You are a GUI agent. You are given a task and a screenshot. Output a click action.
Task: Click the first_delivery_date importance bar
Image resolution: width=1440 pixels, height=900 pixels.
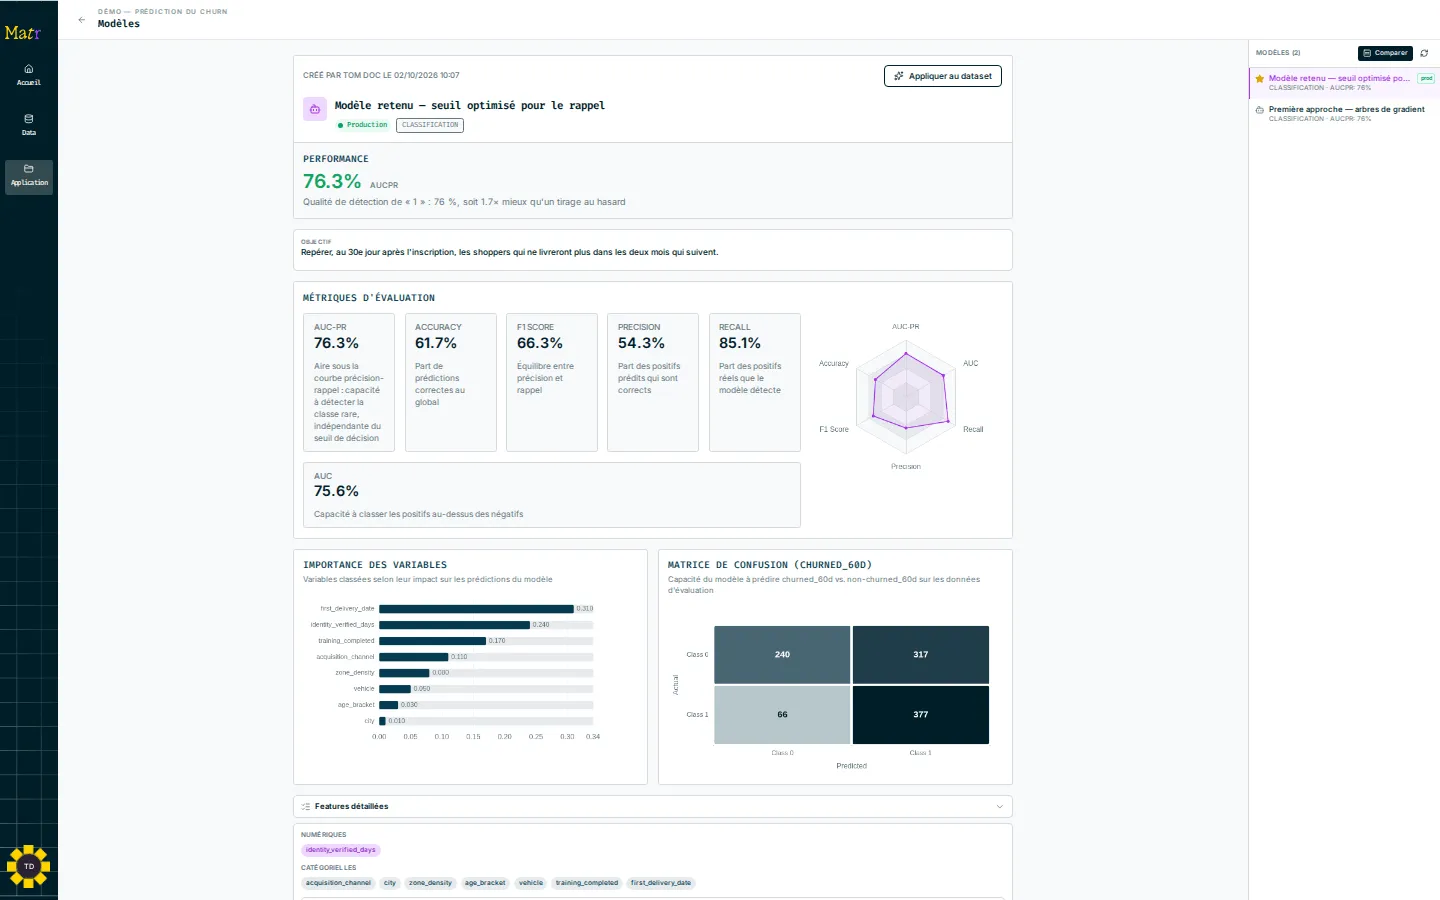(x=476, y=609)
